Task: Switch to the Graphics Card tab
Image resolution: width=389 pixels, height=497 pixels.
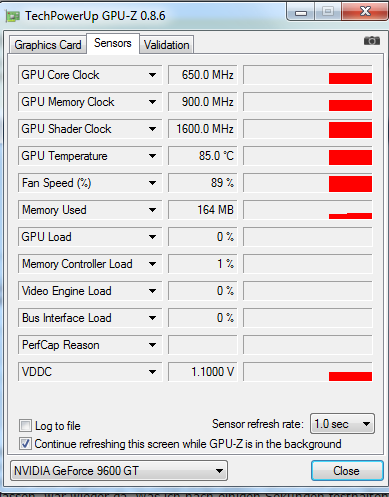Action: pyautogui.click(x=48, y=45)
